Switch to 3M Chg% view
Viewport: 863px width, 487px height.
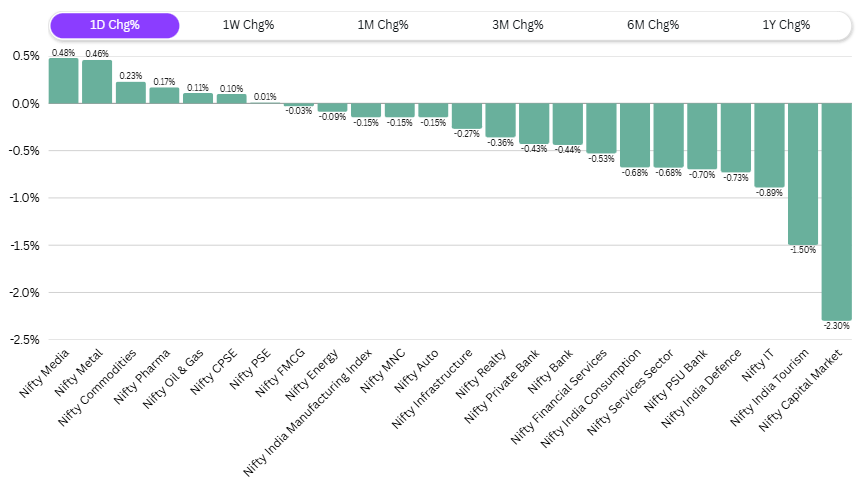518,25
